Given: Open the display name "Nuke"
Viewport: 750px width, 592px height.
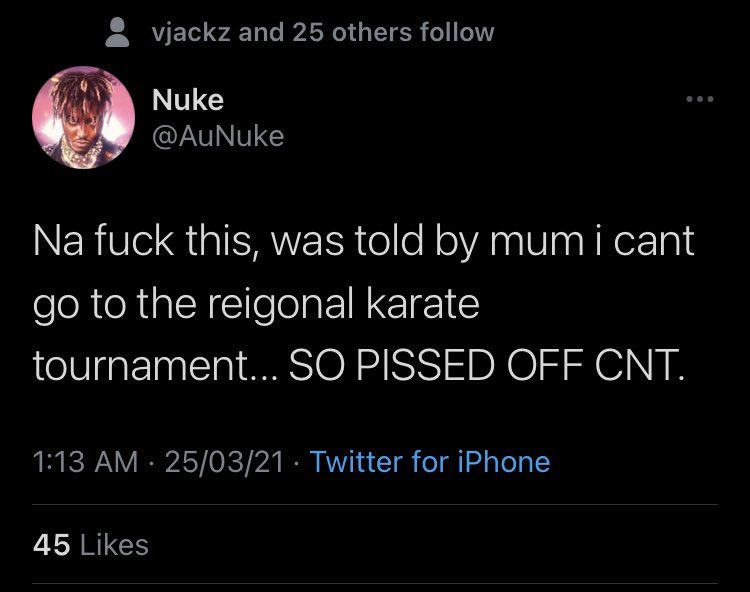Looking at the screenshot, I should 187,99.
